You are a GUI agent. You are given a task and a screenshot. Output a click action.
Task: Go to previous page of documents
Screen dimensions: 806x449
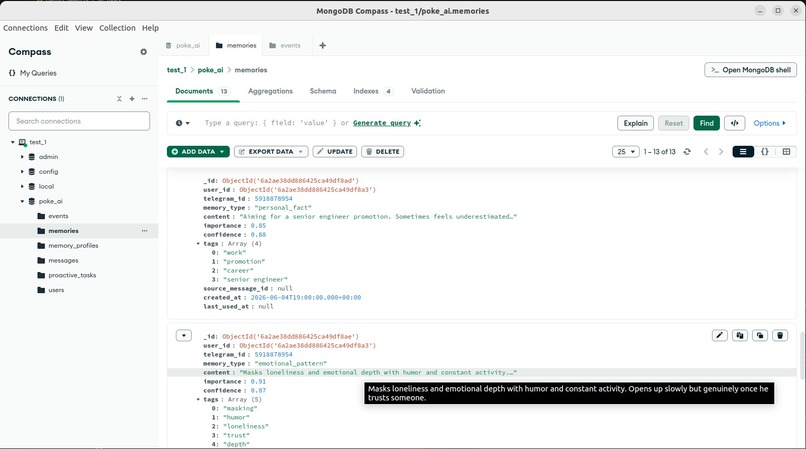(706, 152)
